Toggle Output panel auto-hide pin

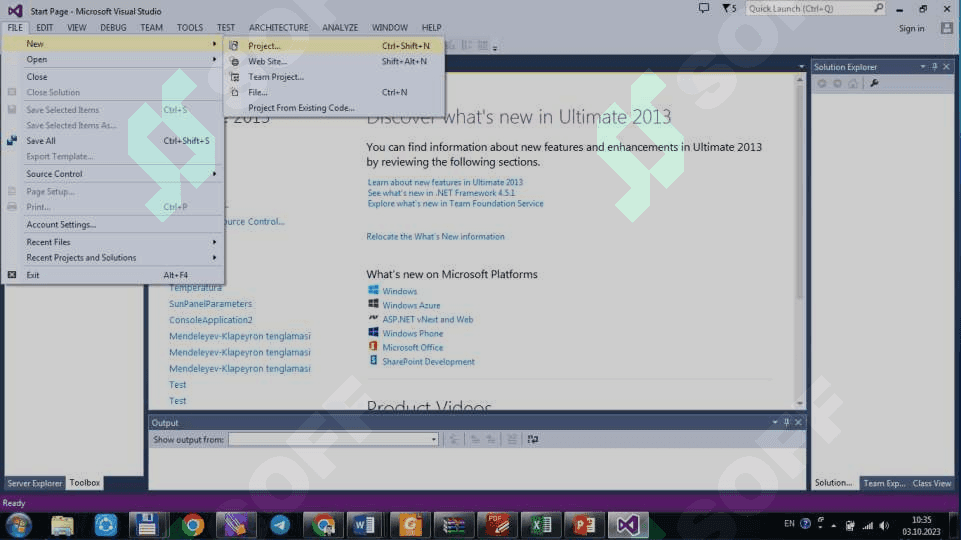coord(786,422)
